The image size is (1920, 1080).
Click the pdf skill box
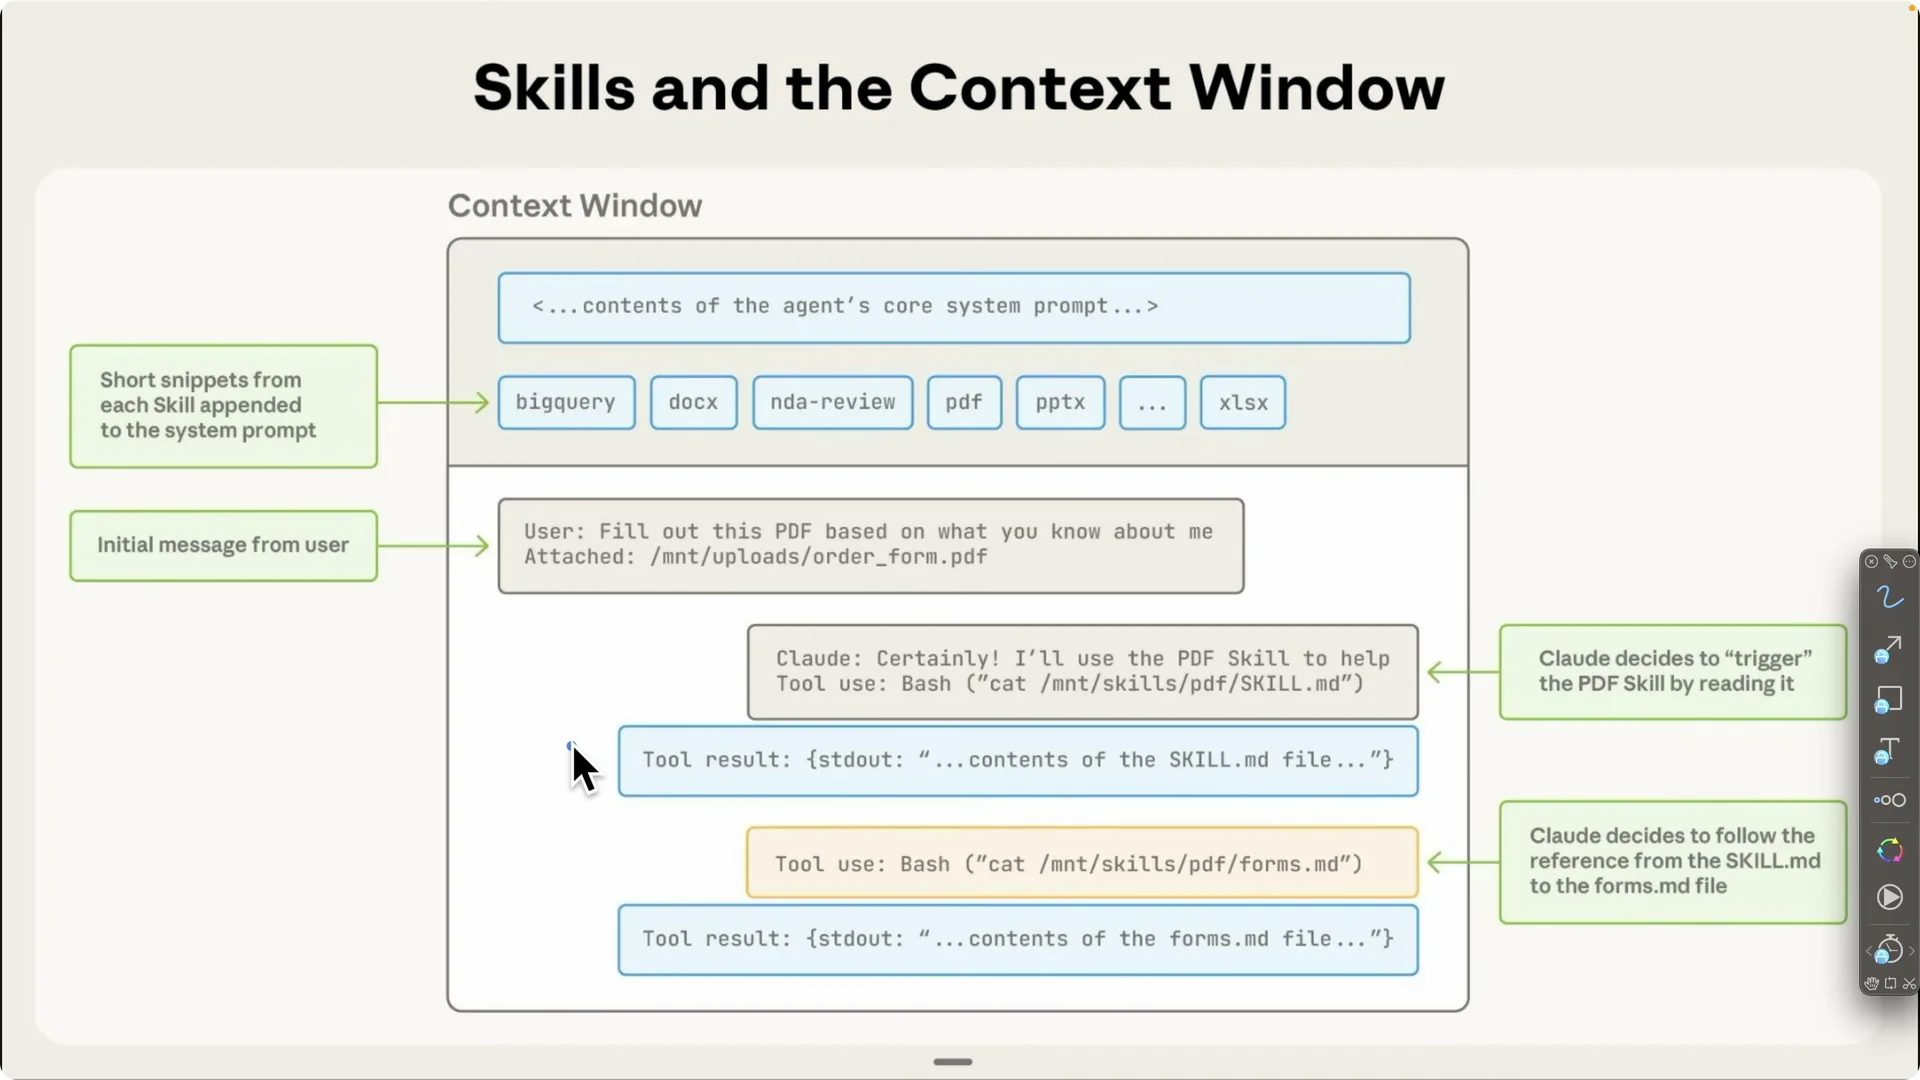(964, 403)
